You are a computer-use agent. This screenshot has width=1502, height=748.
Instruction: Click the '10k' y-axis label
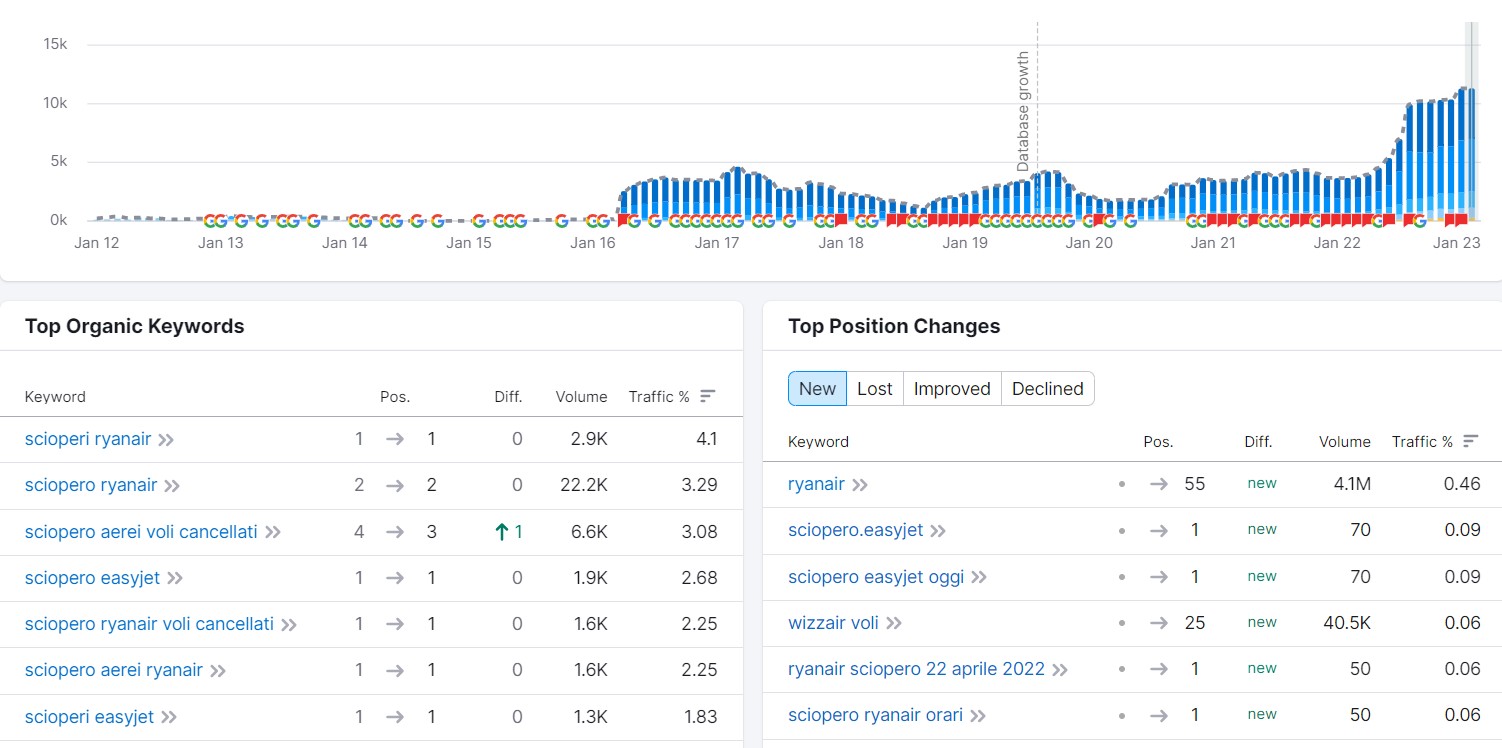coord(55,103)
